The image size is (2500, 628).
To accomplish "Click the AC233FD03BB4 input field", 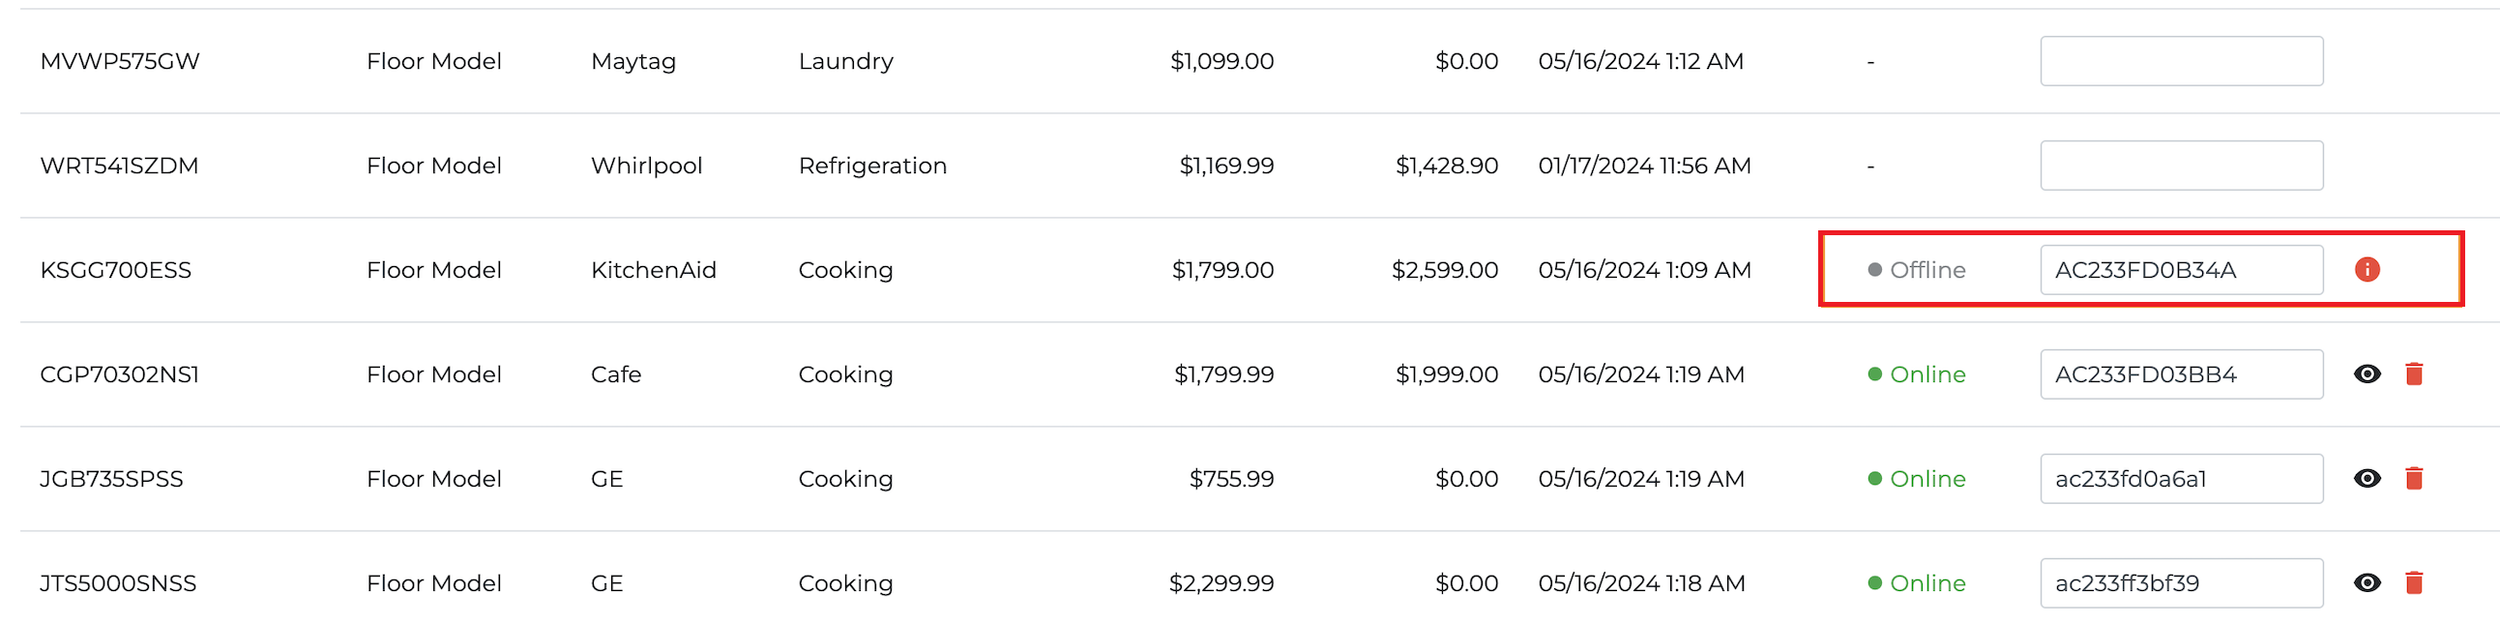I will coord(2182,374).
